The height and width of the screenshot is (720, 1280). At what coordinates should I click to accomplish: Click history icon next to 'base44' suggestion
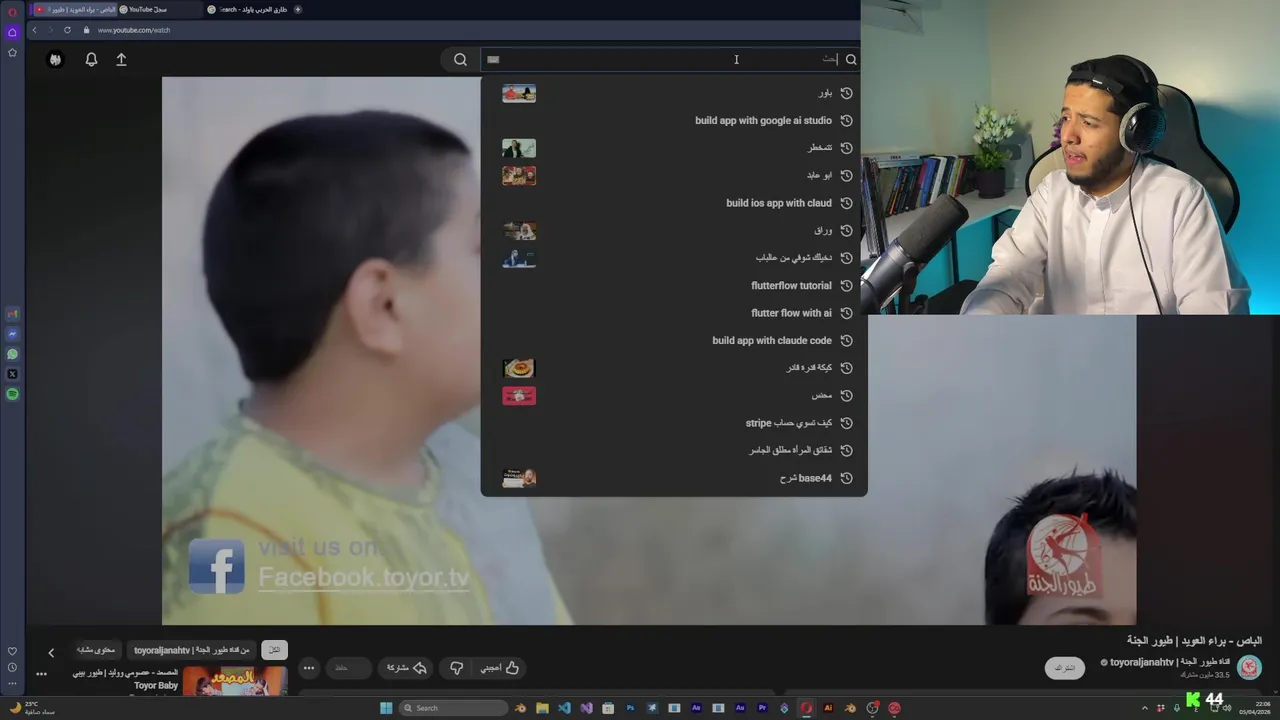(846, 478)
